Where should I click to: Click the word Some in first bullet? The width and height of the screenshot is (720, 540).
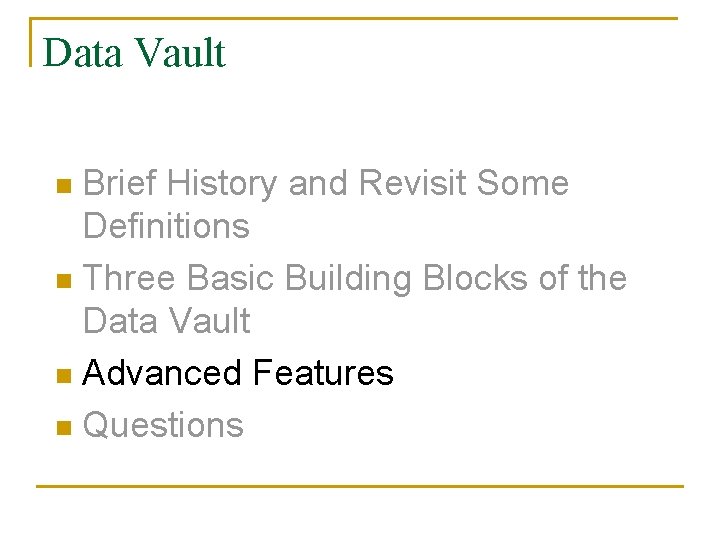pos(523,182)
